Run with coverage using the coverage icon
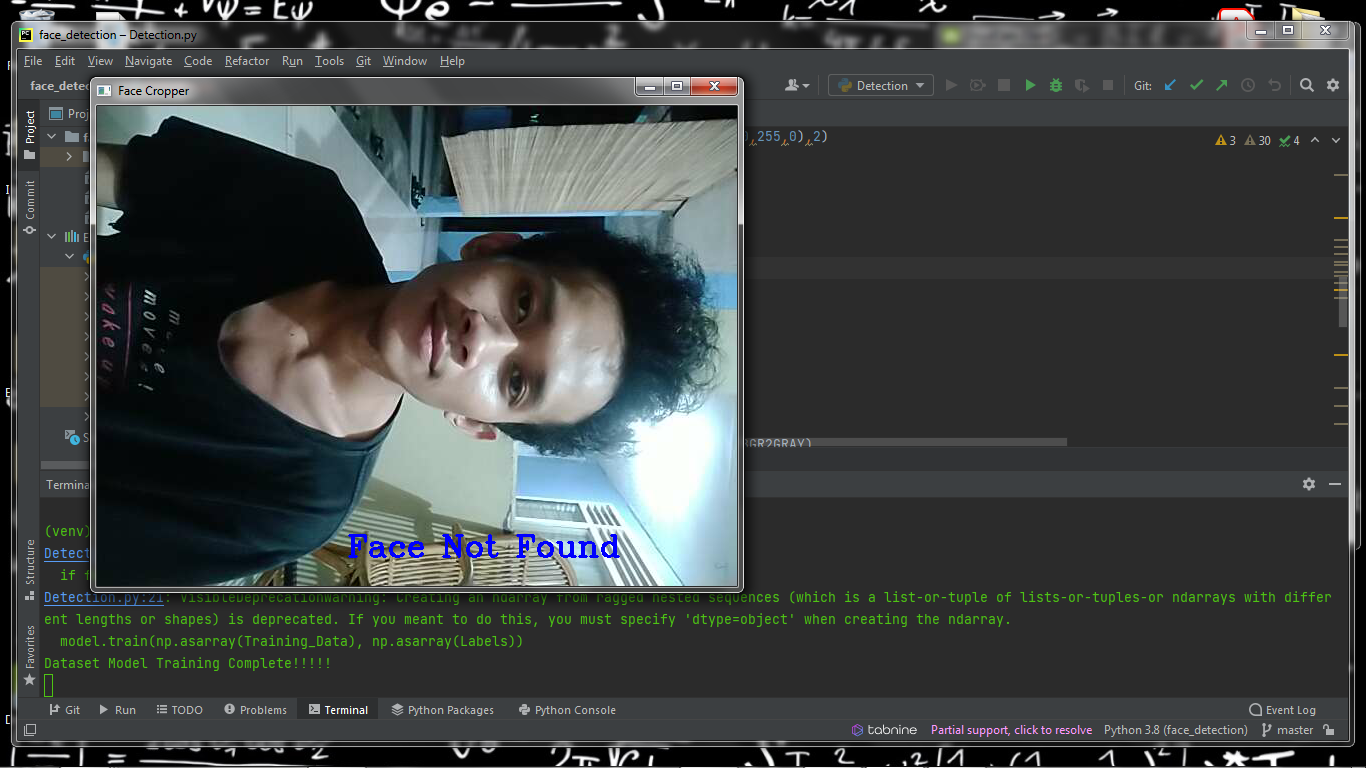Viewport: 1366px width, 768px height. (x=977, y=85)
